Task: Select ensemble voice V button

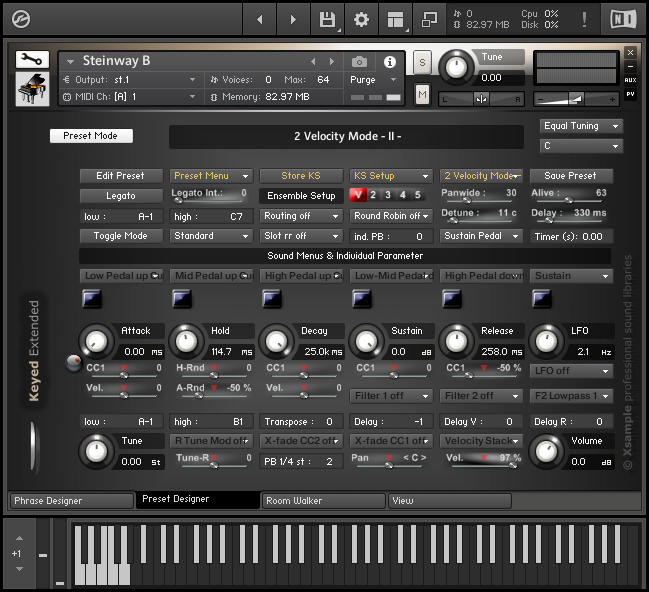Action: (x=358, y=195)
